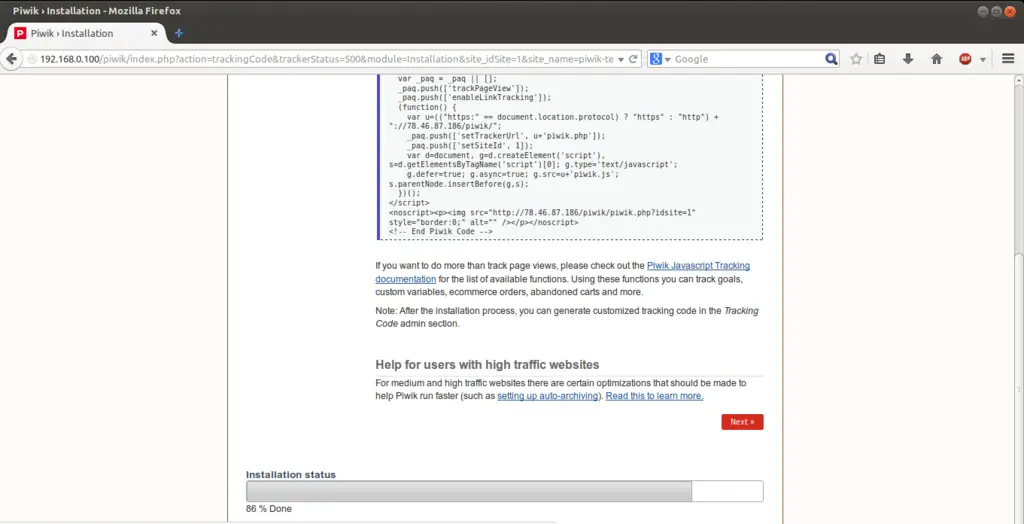Reload the page with the refresh icon
The width and height of the screenshot is (1024, 524).
[x=633, y=59]
